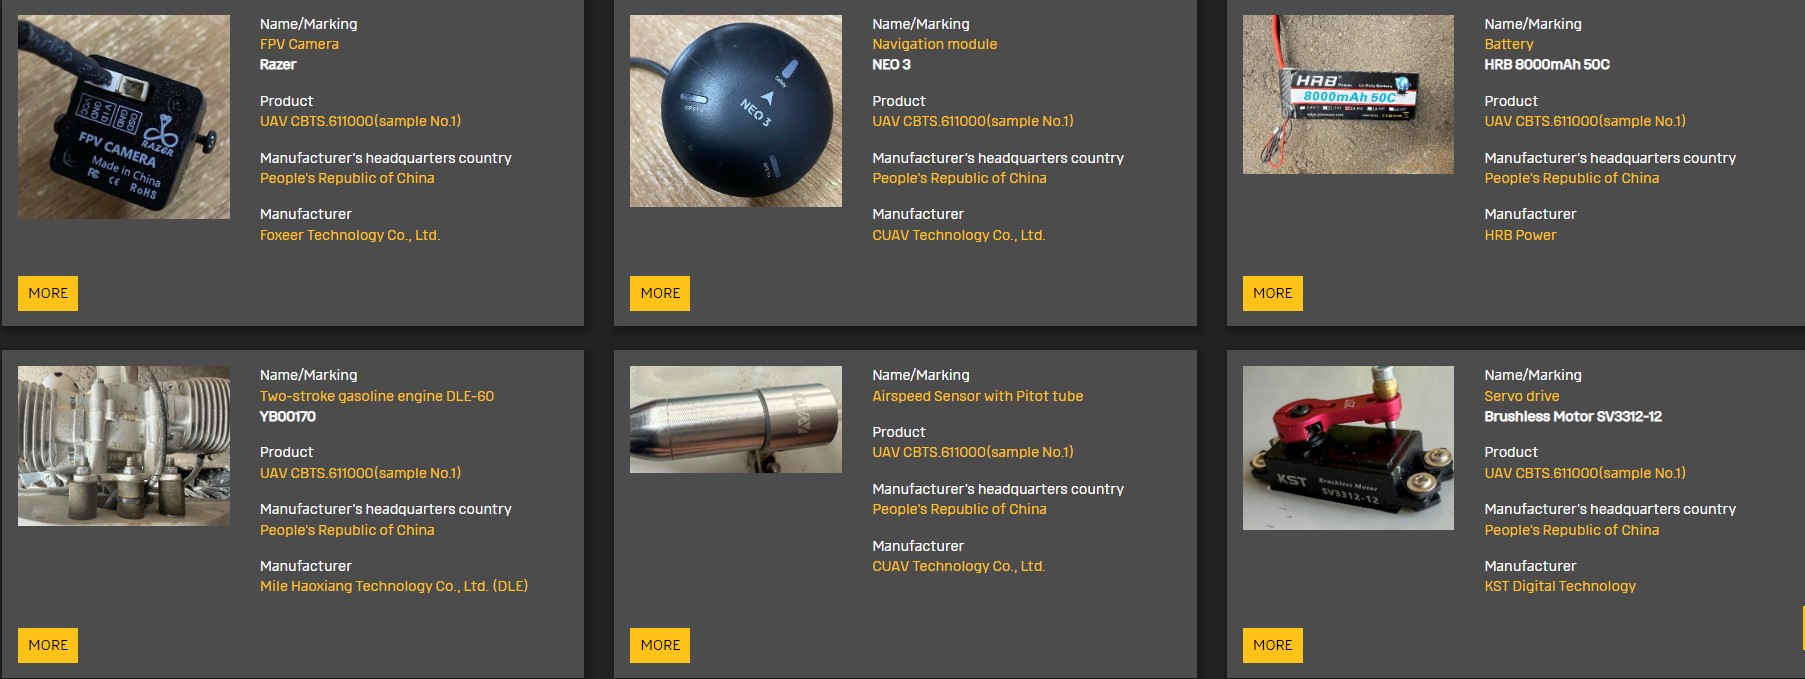Click MORE on the DLE-60 engine card

(48, 645)
